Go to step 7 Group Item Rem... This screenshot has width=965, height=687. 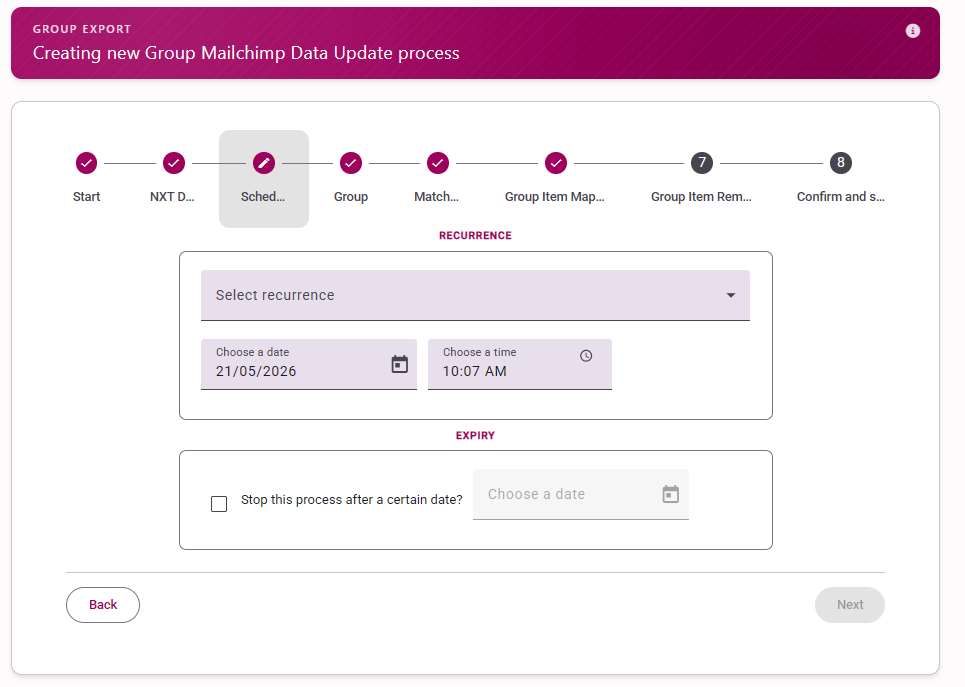pos(702,163)
